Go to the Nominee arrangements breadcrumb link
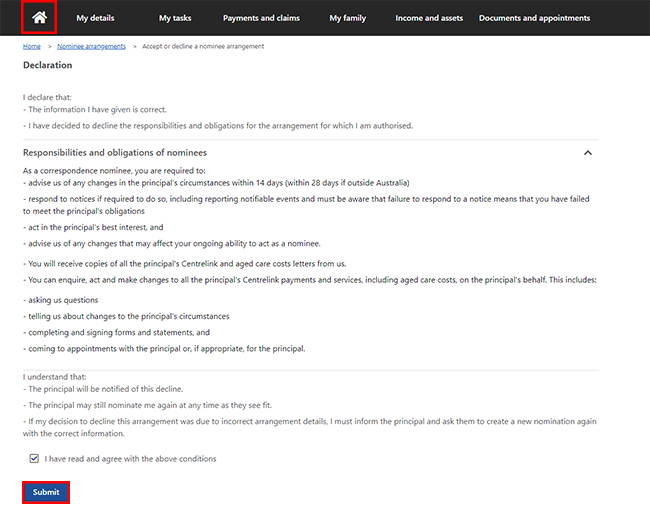 pyautogui.click(x=91, y=46)
